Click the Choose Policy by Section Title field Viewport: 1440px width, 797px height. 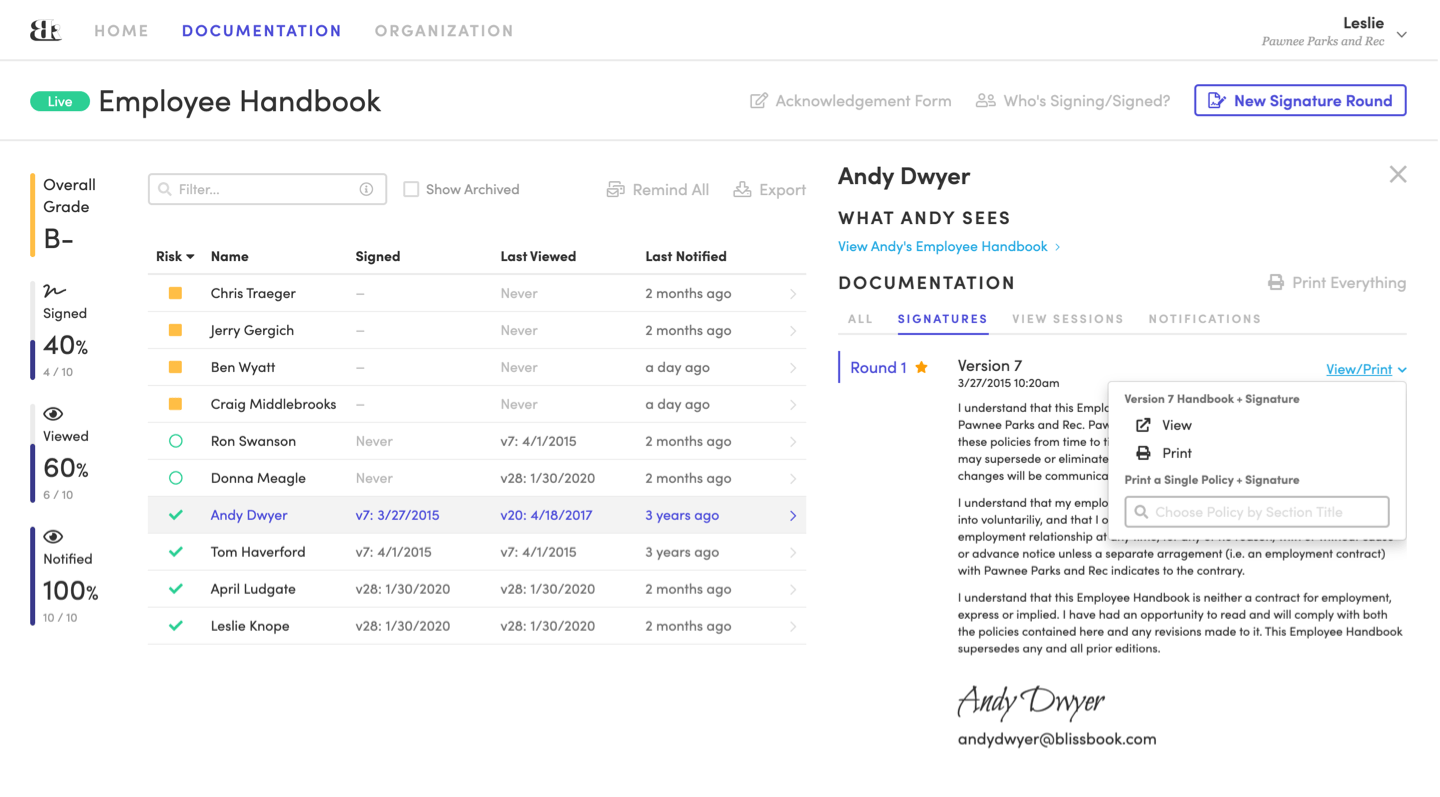tap(1257, 512)
